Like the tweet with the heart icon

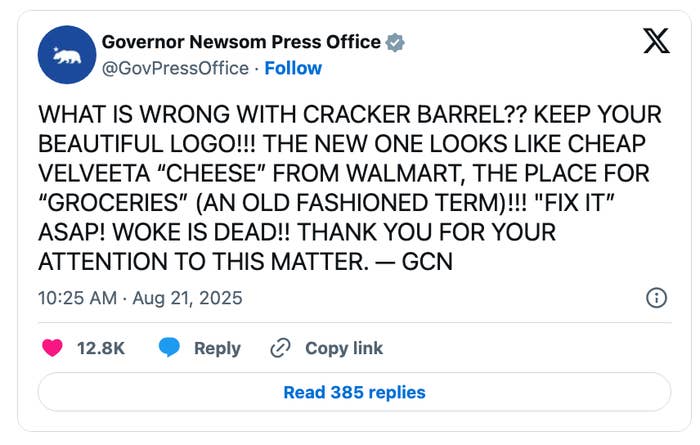click(53, 348)
